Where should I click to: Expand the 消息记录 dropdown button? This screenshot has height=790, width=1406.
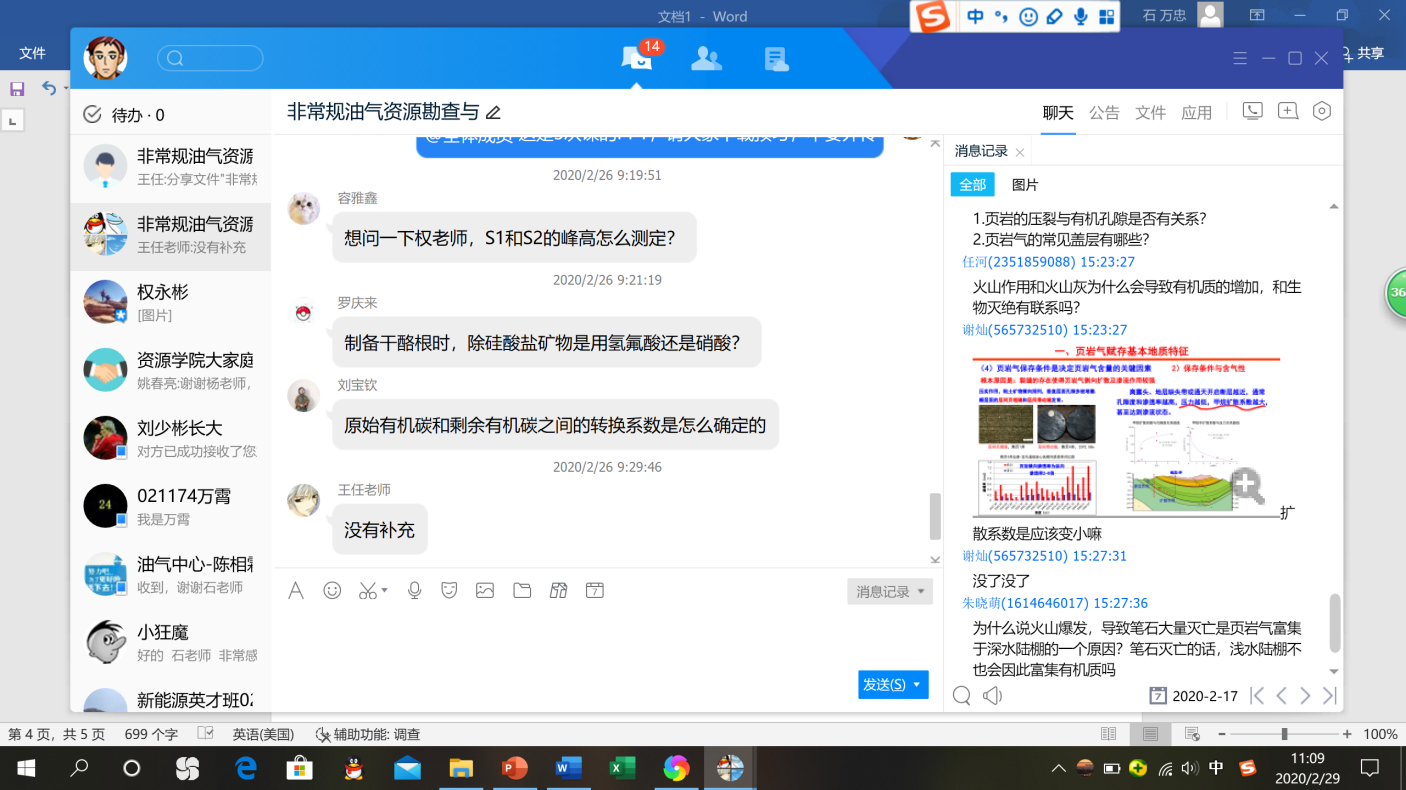(x=921, y=592)
